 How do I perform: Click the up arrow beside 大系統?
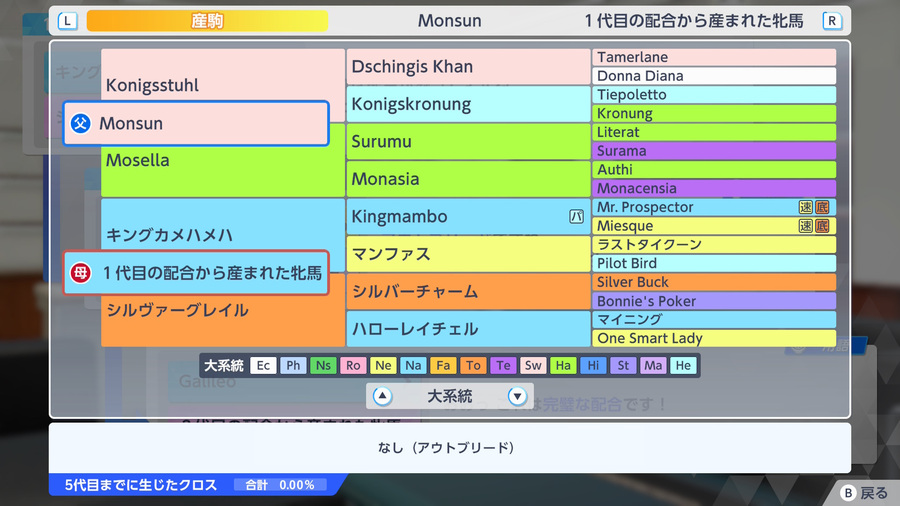click(382, 396)
